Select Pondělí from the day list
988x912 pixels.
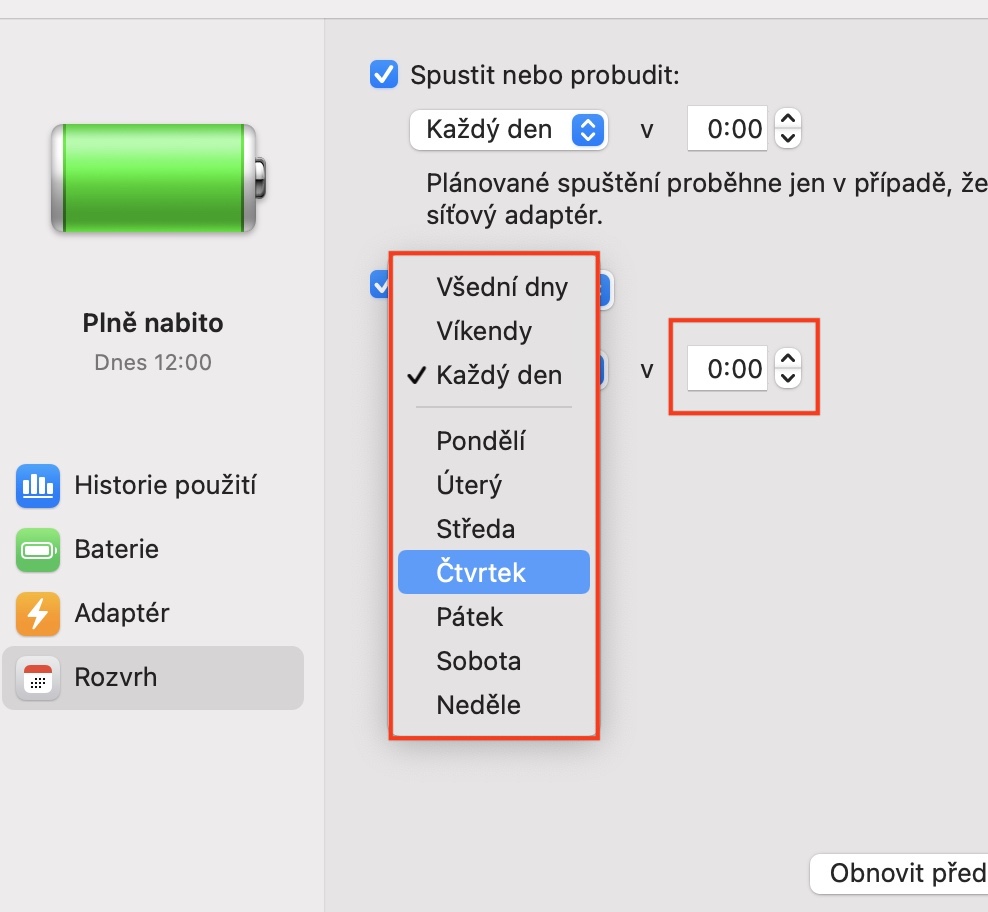click(x=481, y=442)
